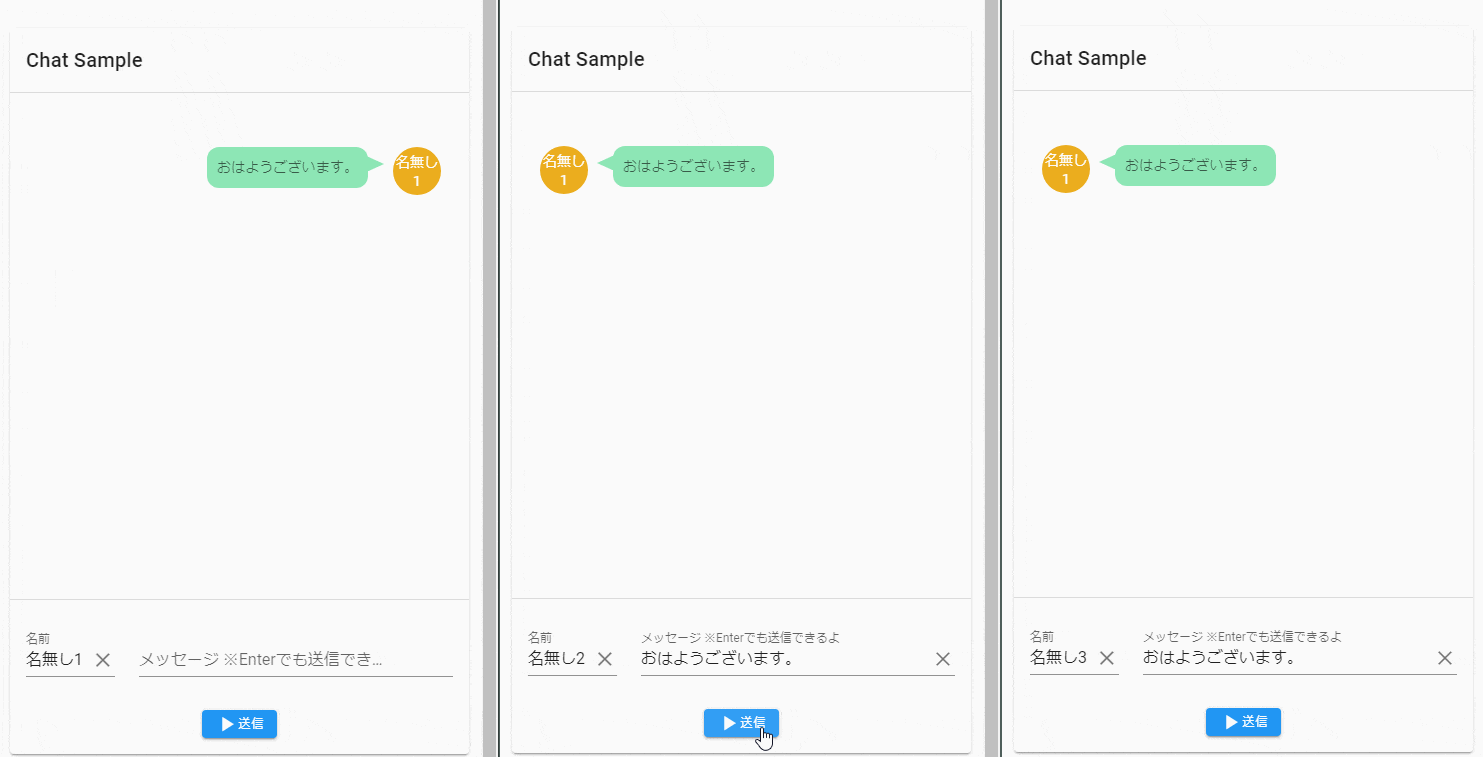Viewport: 1483px width, 757px height.
Task: Click the 送信 button in the right chat panel
Action: coord(1243,722)
